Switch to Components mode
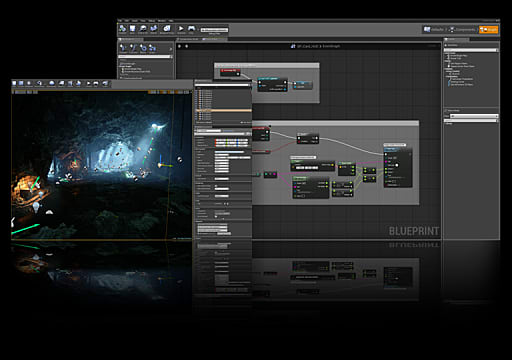Viewport: 512px width, 360px height. click(x=462, y=30)
